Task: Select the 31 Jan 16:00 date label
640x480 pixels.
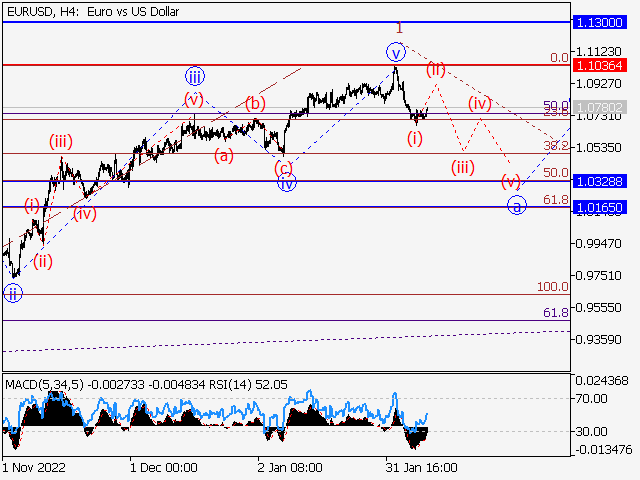Action: (x=422, y=466)
